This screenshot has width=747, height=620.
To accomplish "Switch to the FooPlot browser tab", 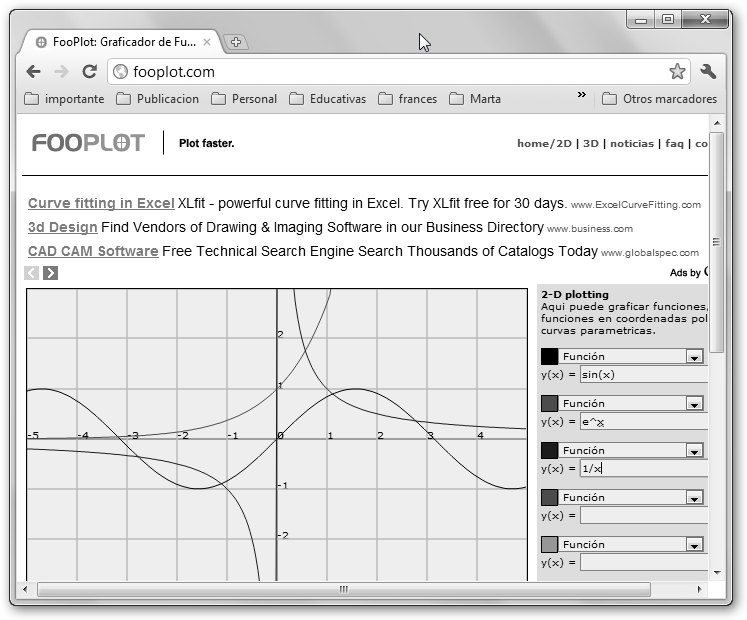I will [x=120, y=42].
